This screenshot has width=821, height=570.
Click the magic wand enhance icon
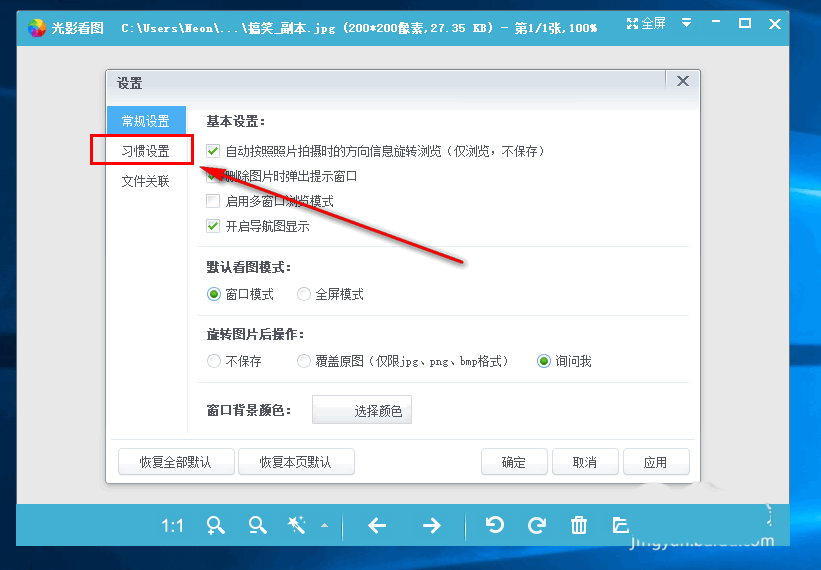click(x=297, y=525)
